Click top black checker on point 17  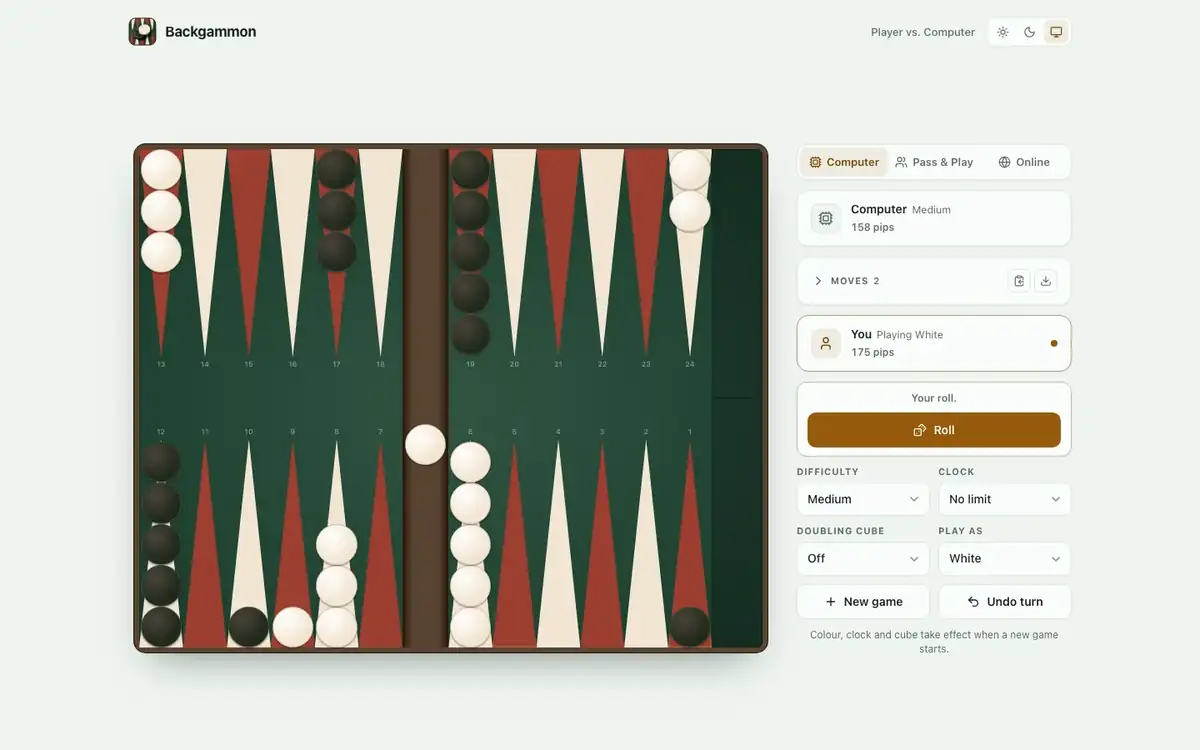point(336,170)
